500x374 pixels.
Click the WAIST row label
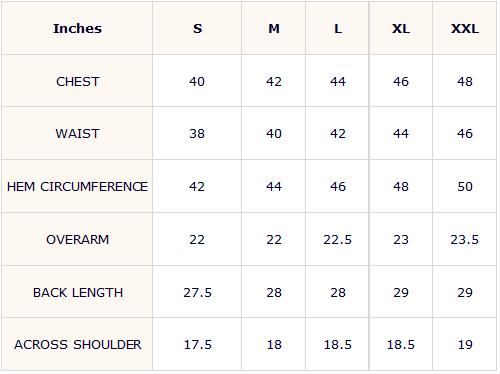pos(77,134)
